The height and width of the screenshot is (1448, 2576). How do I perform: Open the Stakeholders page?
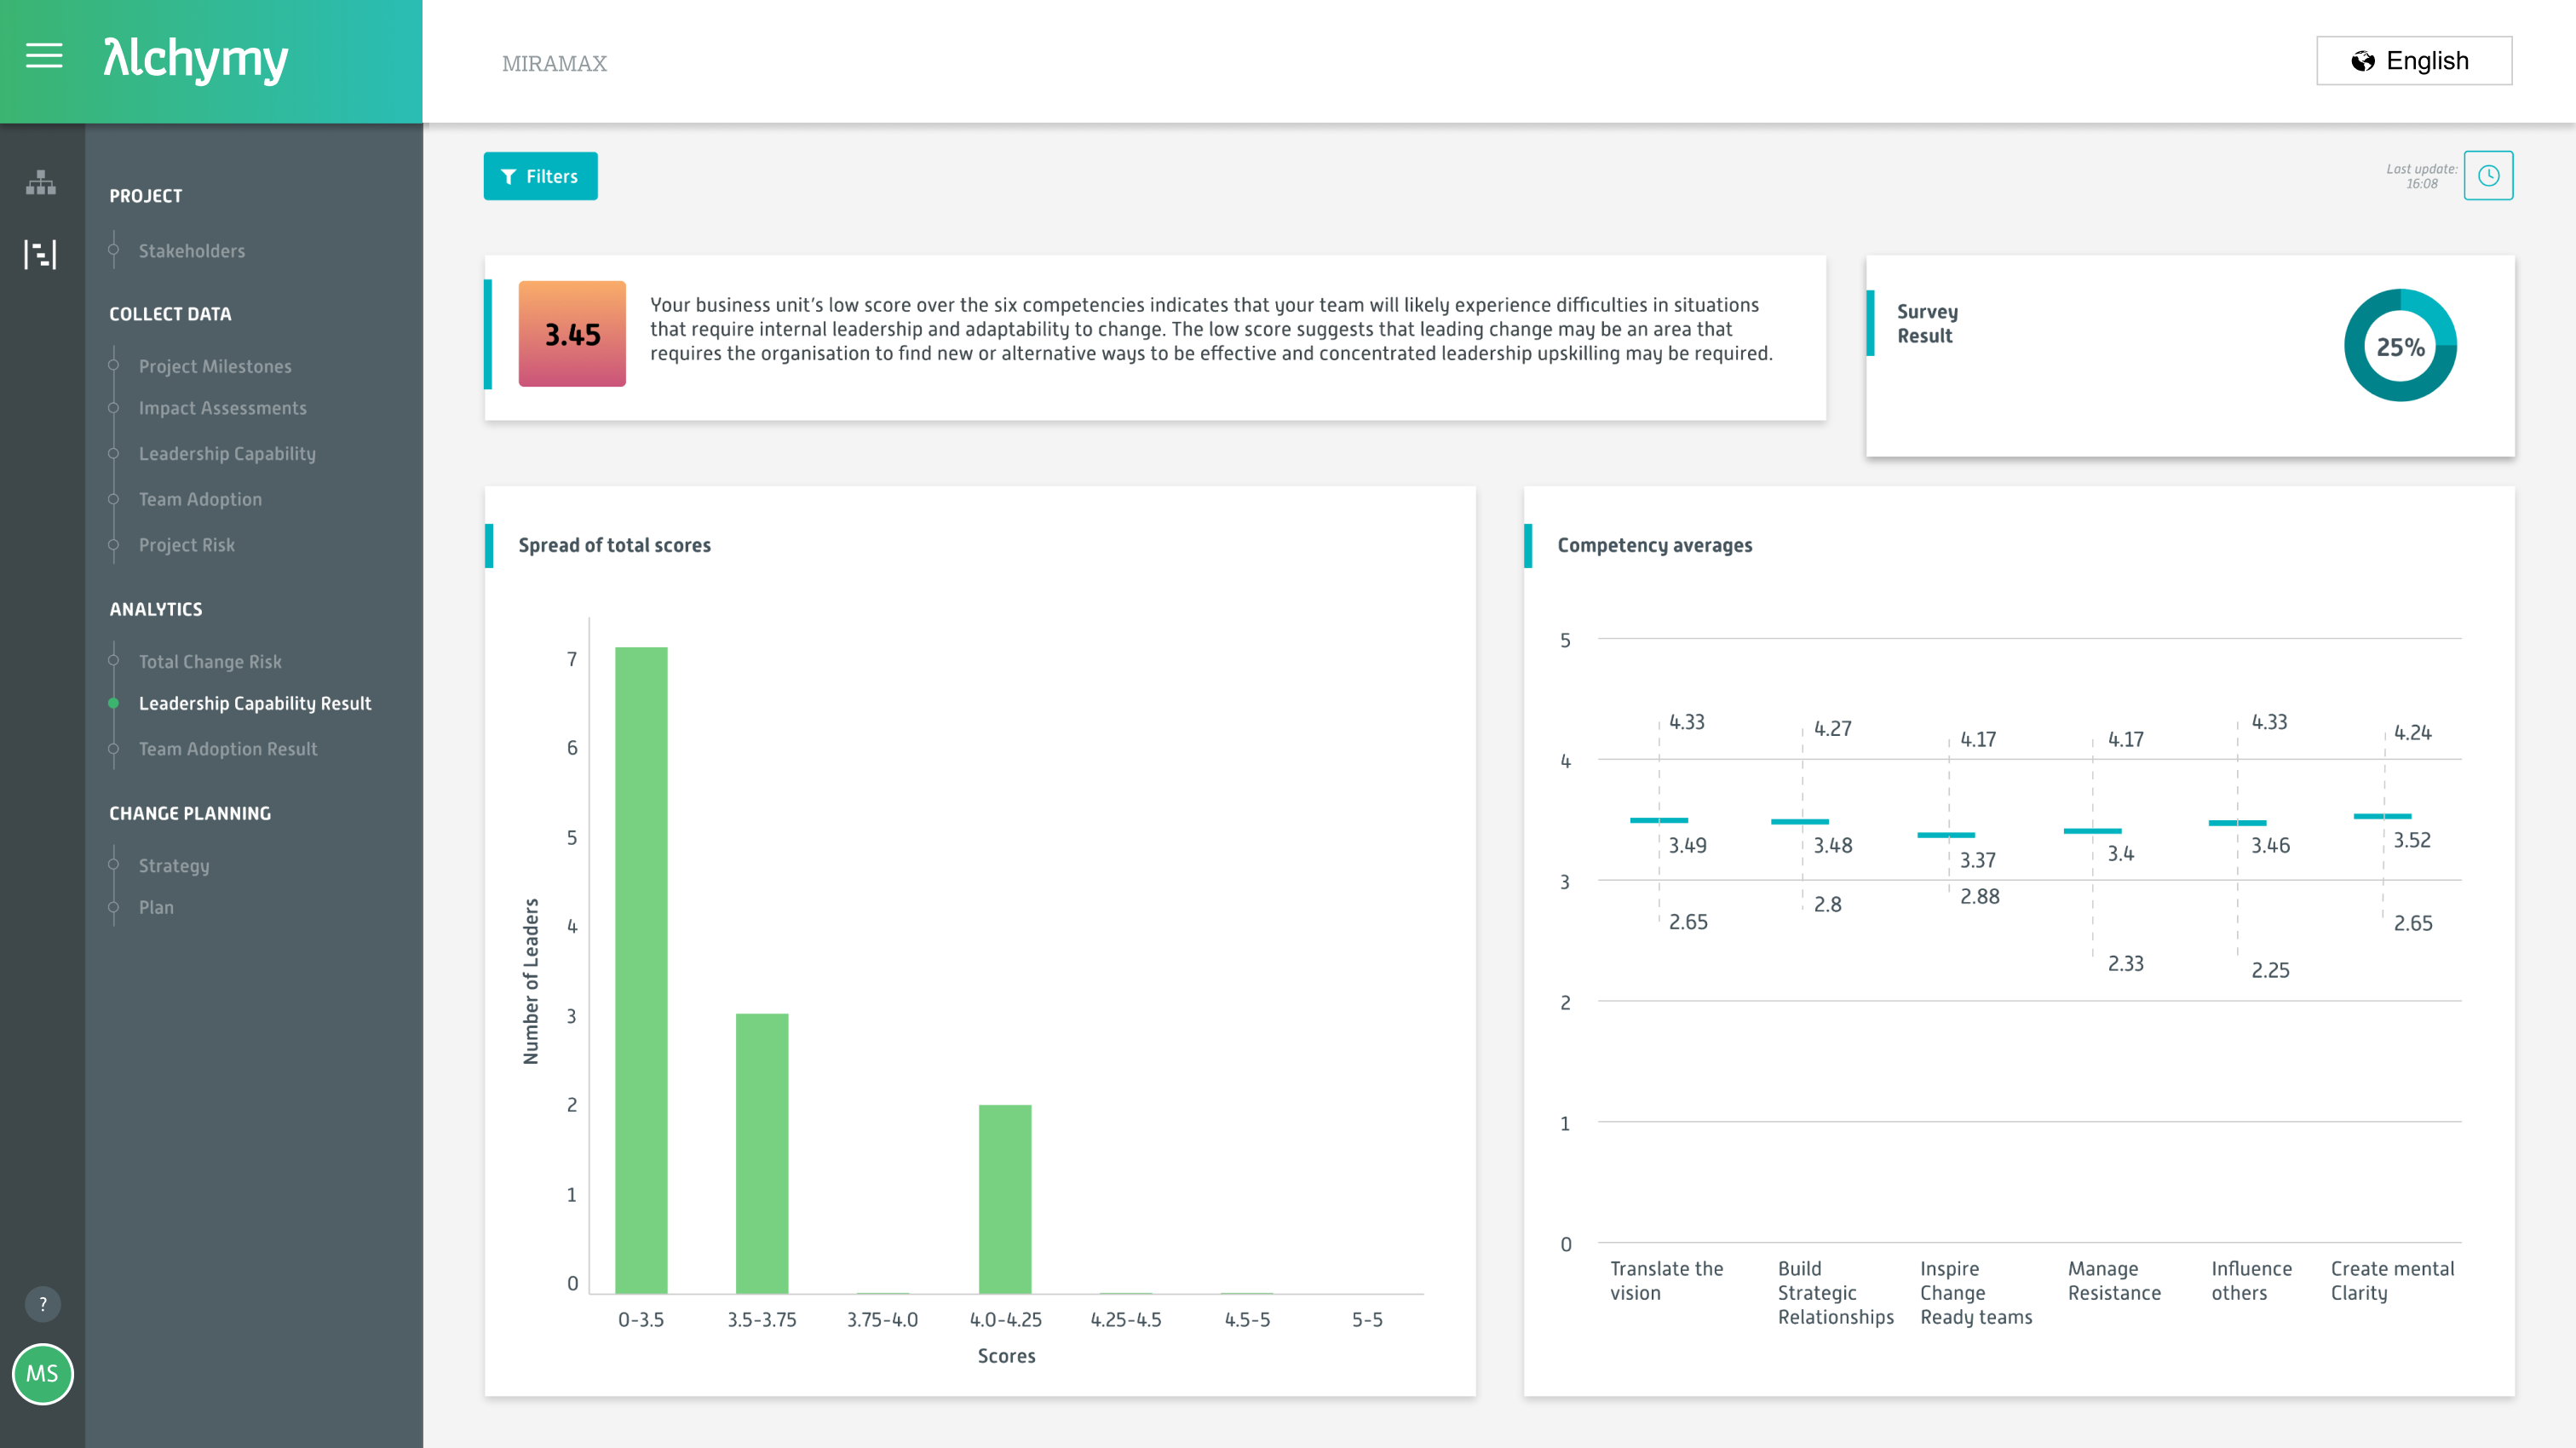(x=192, y=250)
